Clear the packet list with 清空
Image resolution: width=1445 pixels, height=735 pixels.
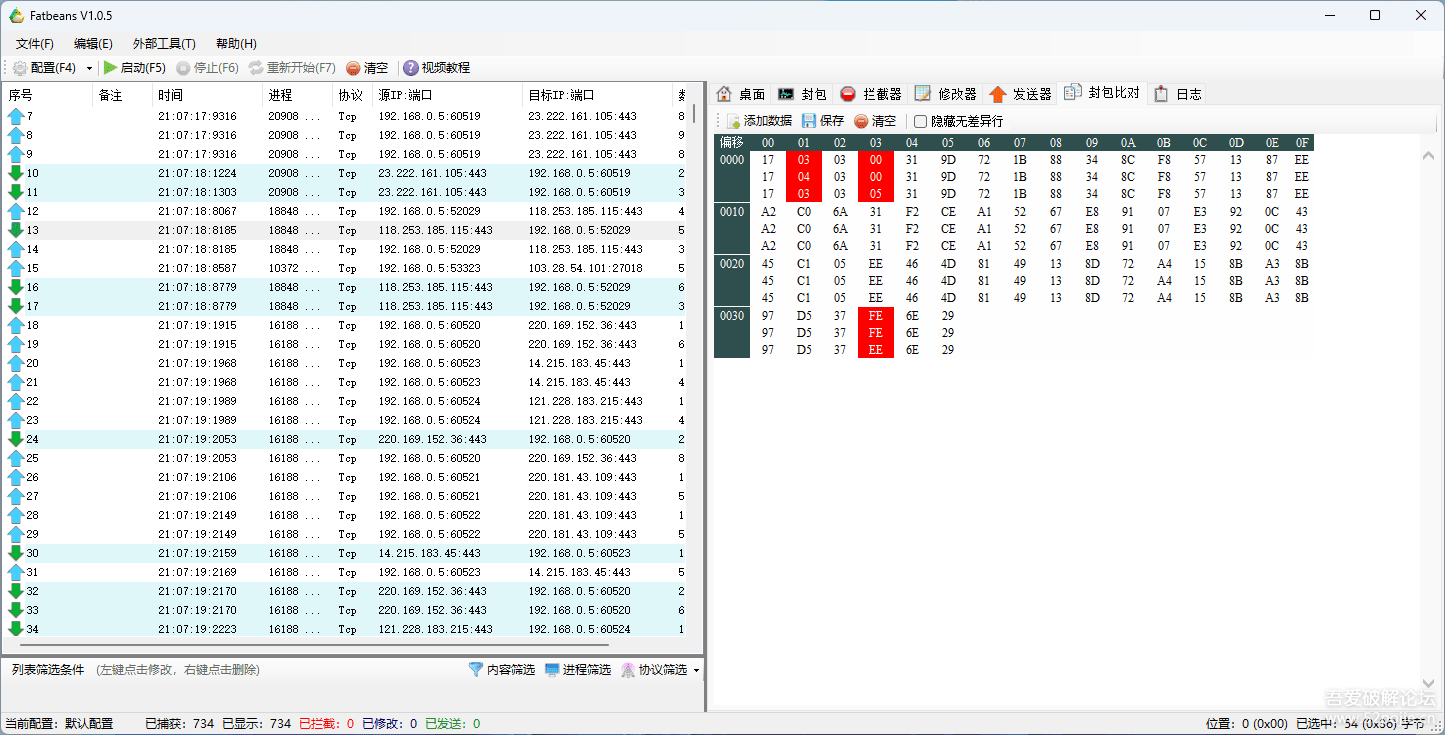pyautogui.click(x=369, y=68)
